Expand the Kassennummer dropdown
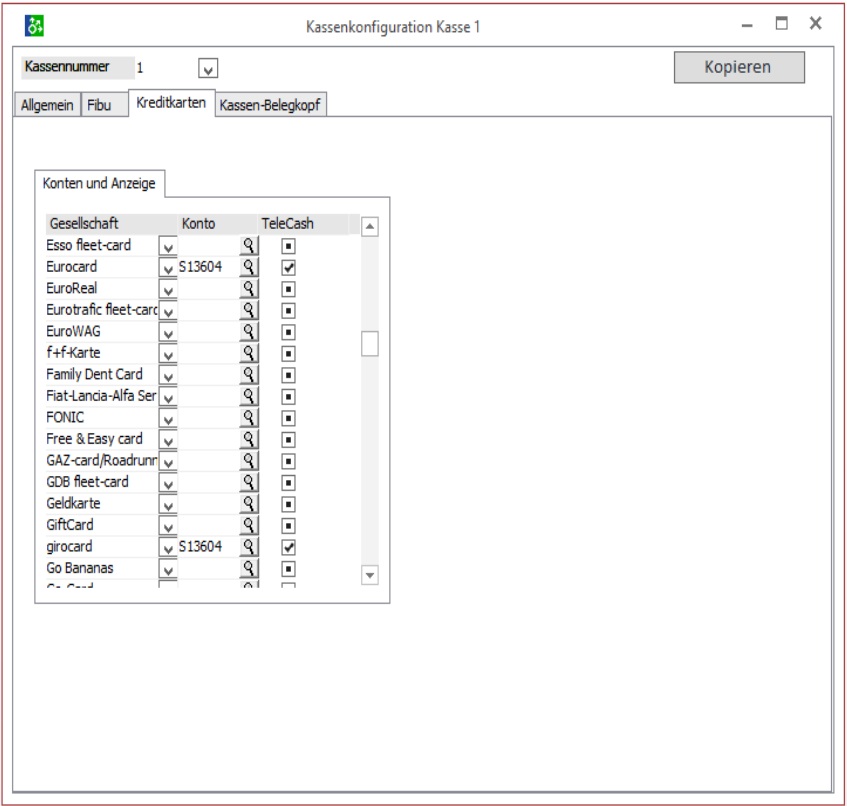 tap(208, 69)
